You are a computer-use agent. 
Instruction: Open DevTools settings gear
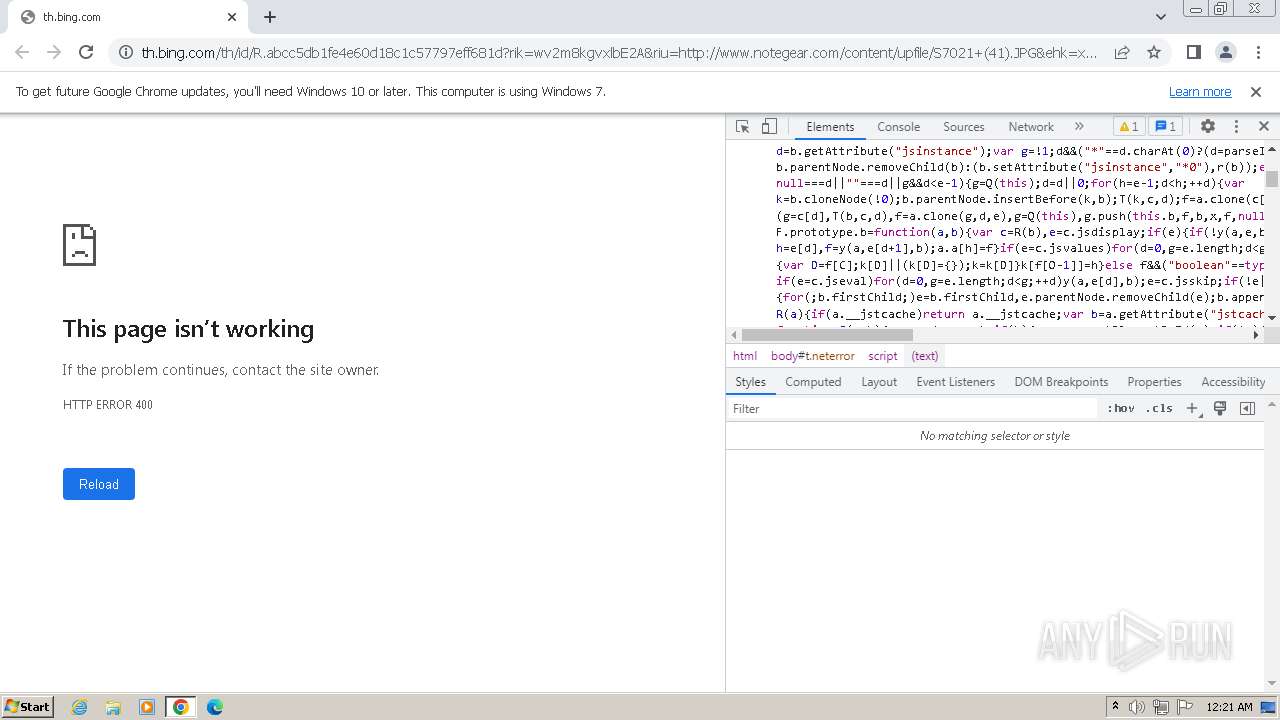pyautogui.click(x=1208, y=127)
